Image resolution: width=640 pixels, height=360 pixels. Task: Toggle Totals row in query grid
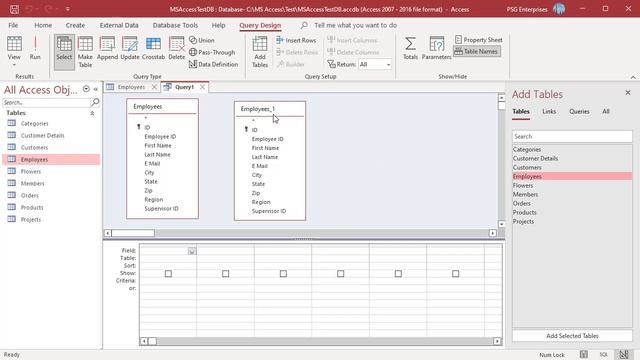[x=410, y=48]
